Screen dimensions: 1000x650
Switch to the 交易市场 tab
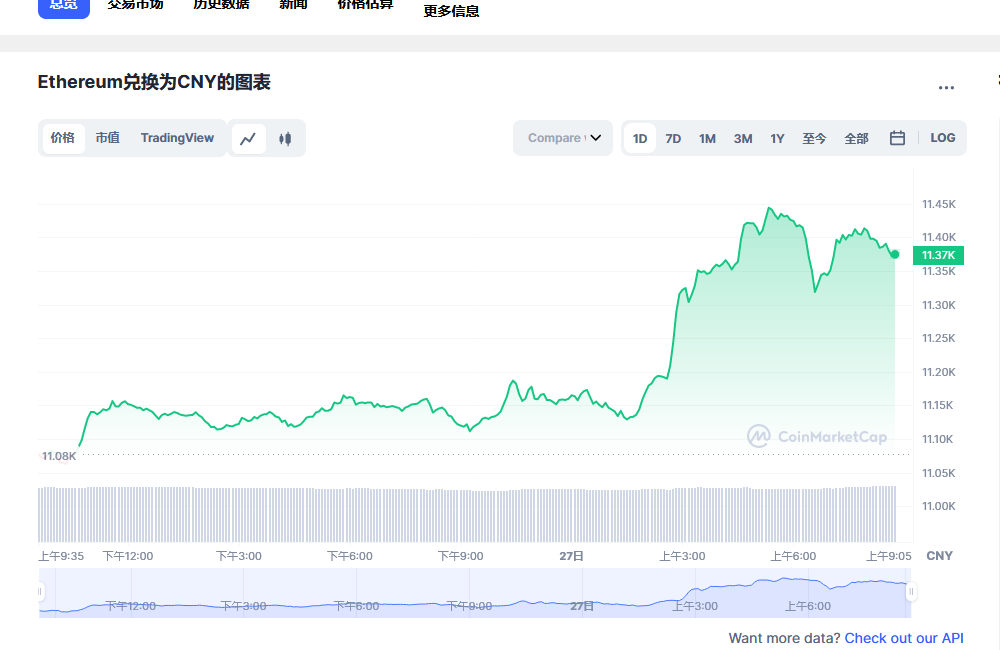(135, 3)
